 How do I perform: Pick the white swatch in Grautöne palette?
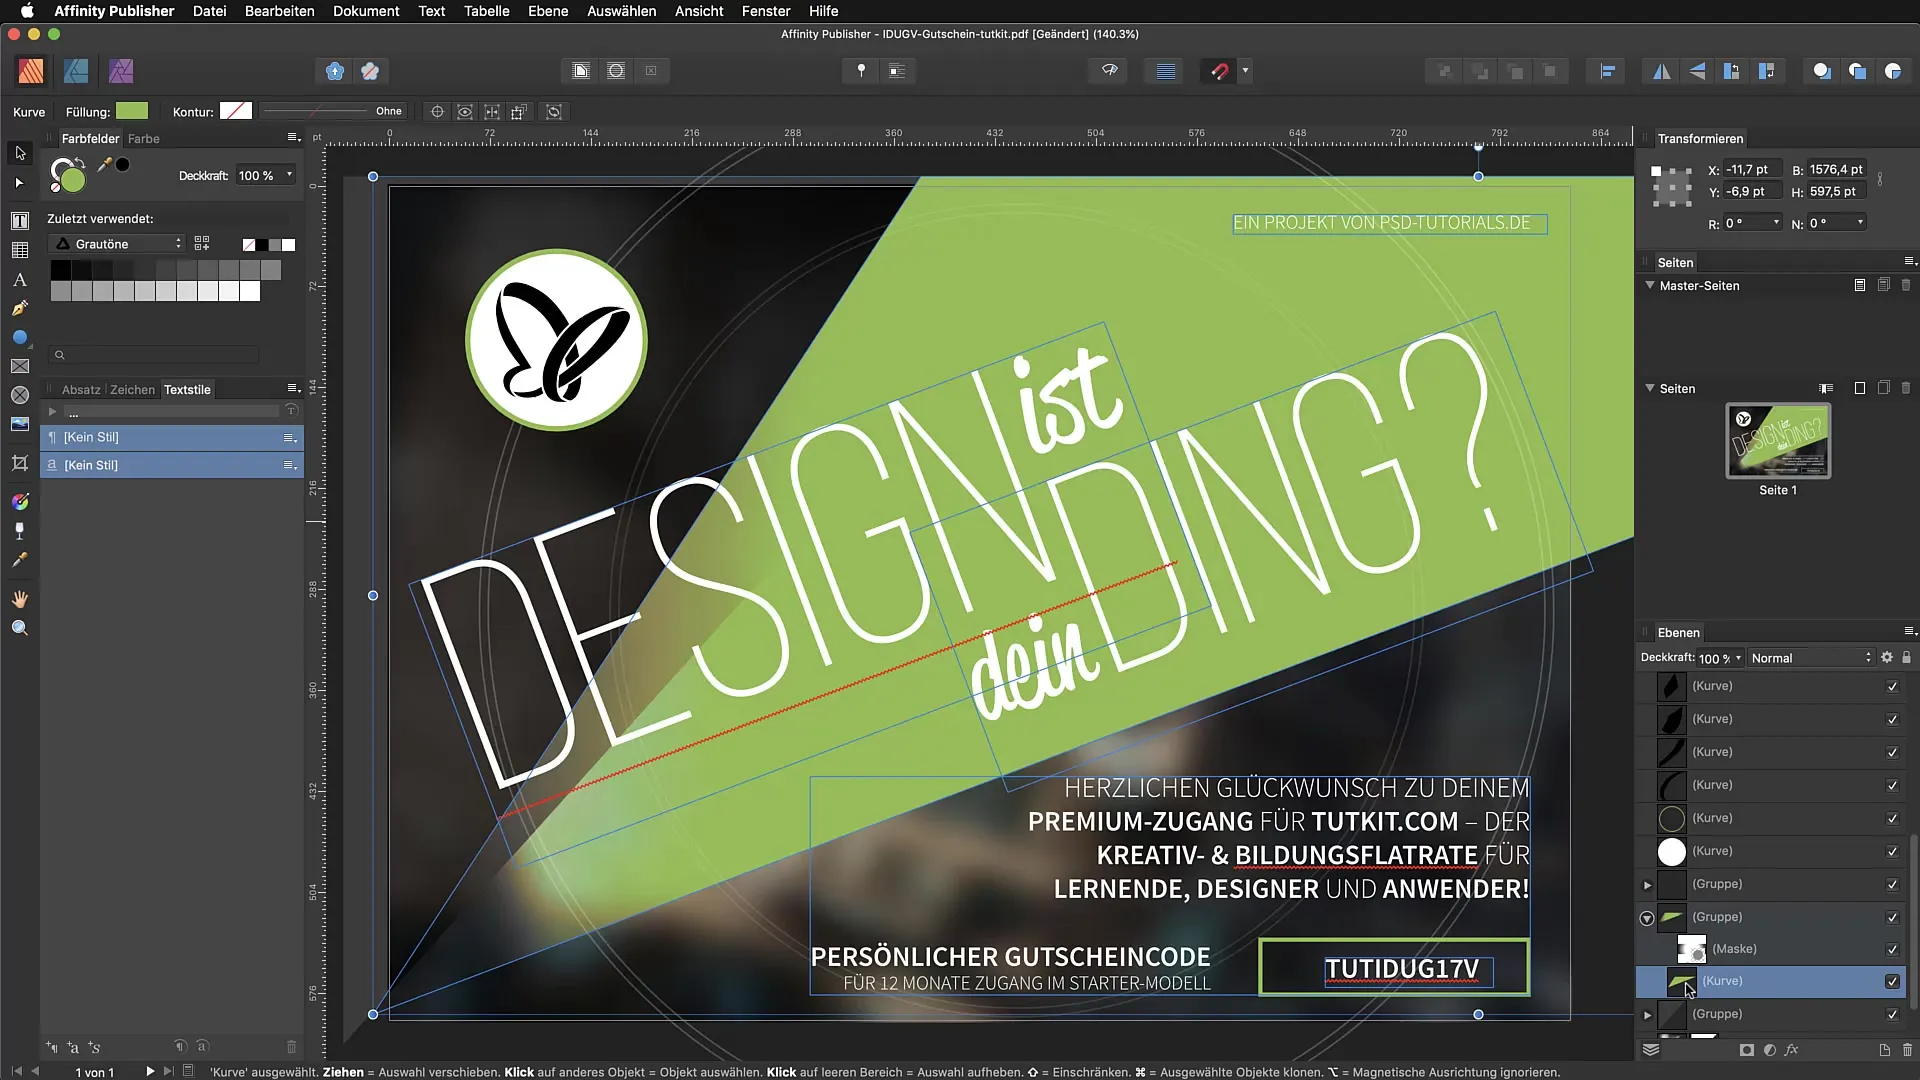click(250, 291)
